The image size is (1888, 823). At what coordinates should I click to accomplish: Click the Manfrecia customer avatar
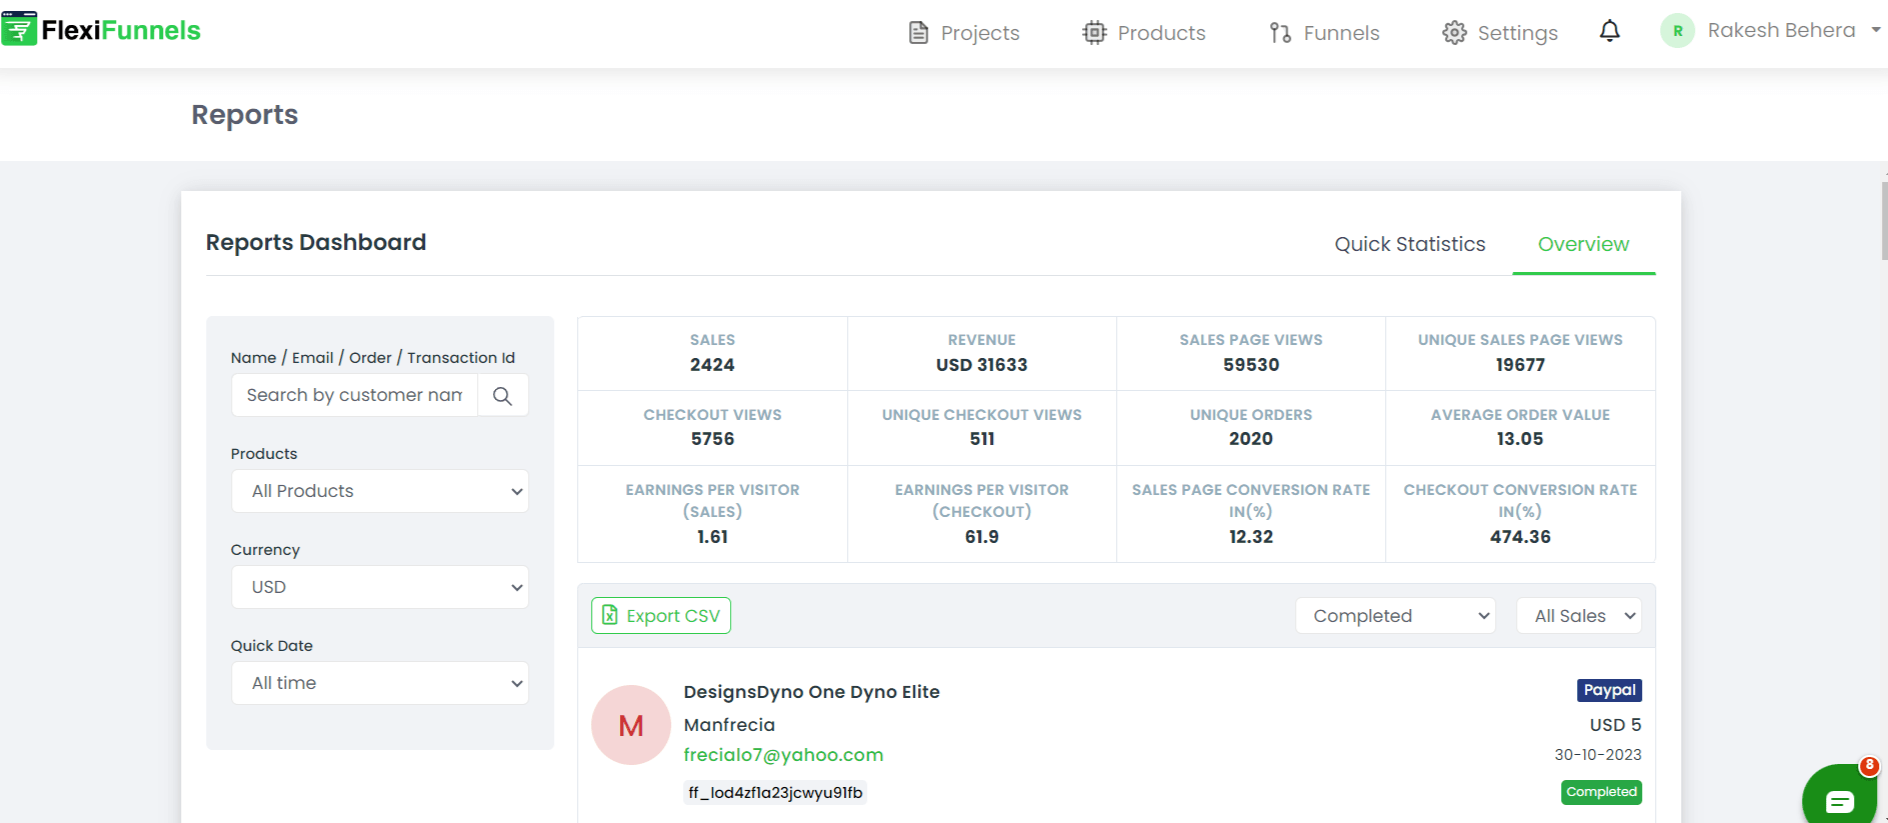631,725
